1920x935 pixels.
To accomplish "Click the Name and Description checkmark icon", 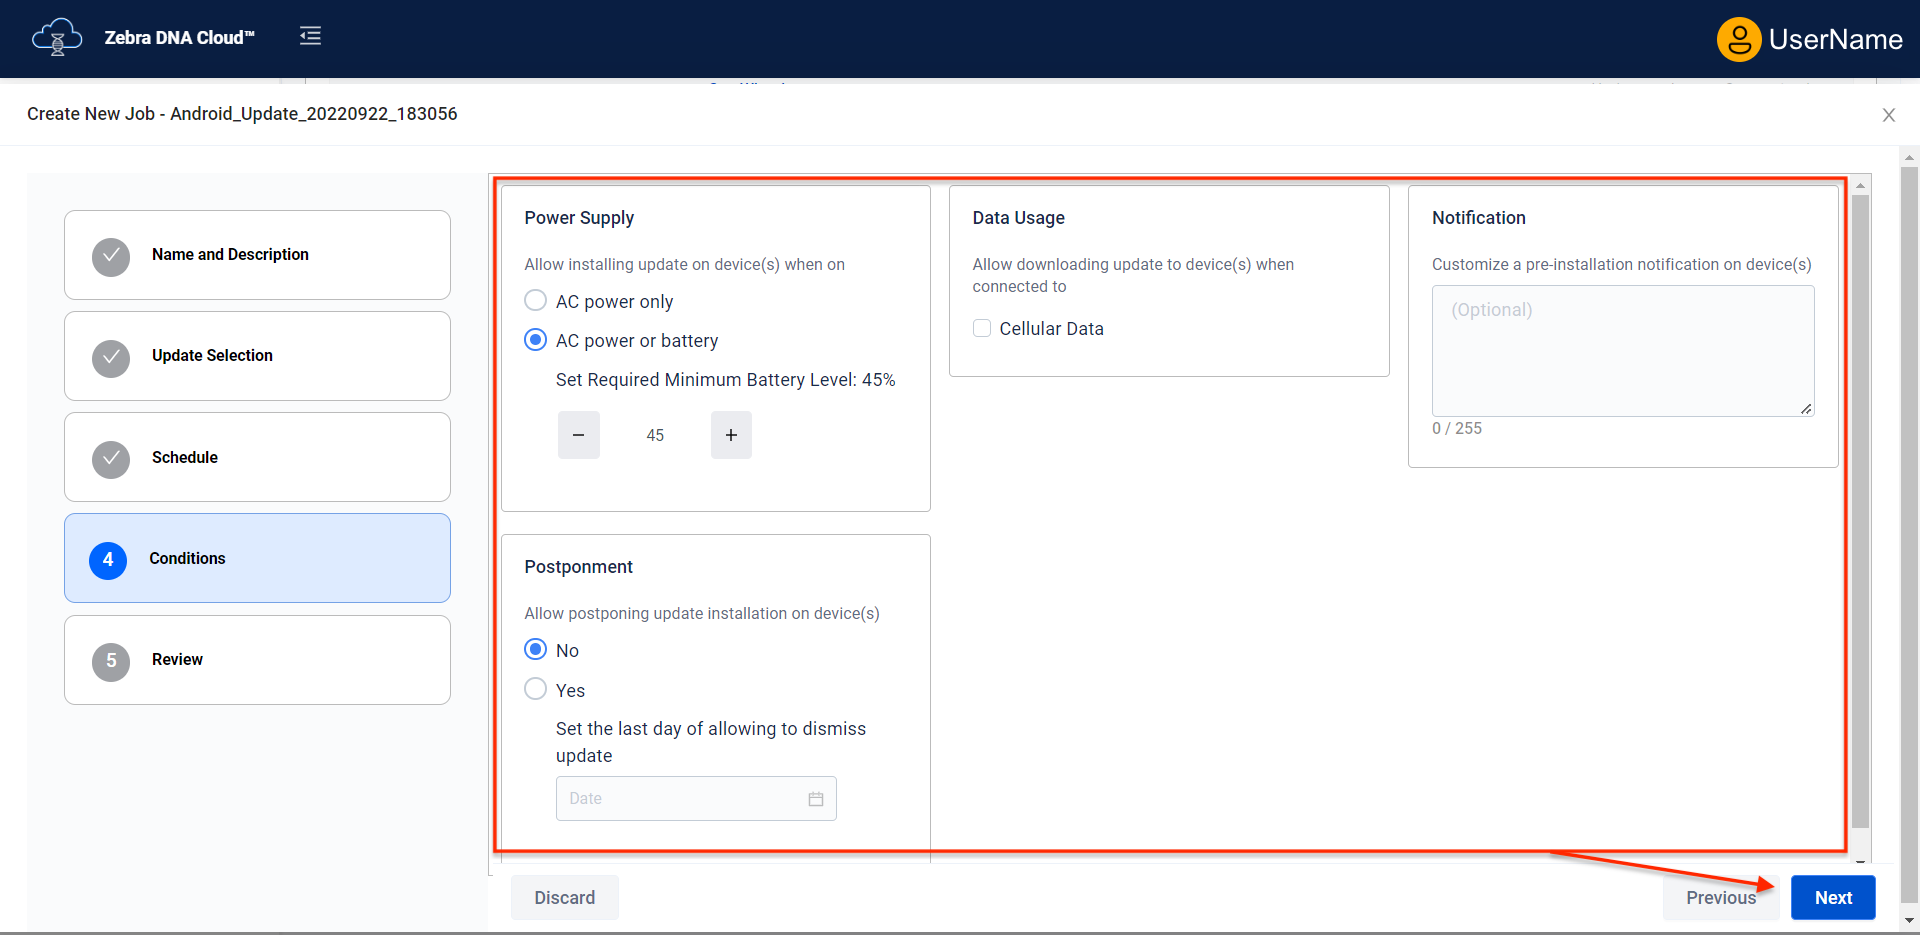I will [111, 256].
